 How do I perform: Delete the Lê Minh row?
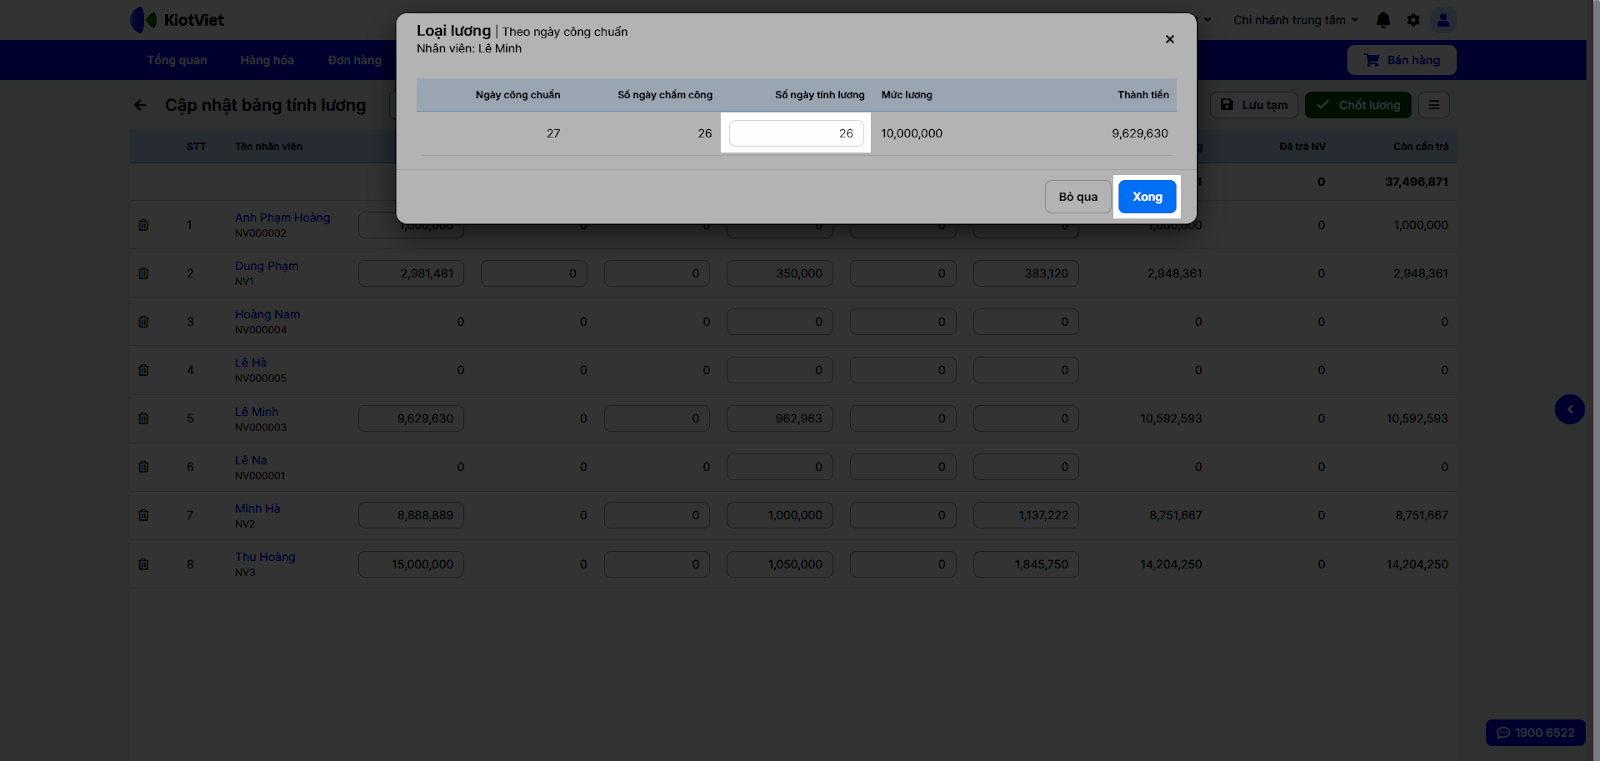tap(143, 419)
